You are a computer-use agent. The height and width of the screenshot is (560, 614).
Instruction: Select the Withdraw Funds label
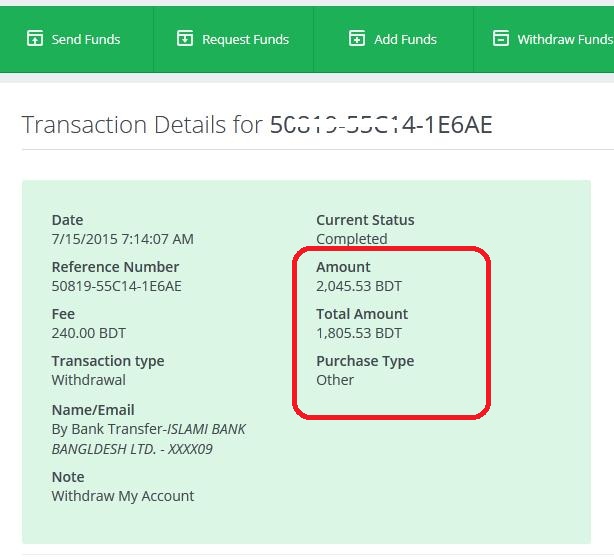coord(564,39)
